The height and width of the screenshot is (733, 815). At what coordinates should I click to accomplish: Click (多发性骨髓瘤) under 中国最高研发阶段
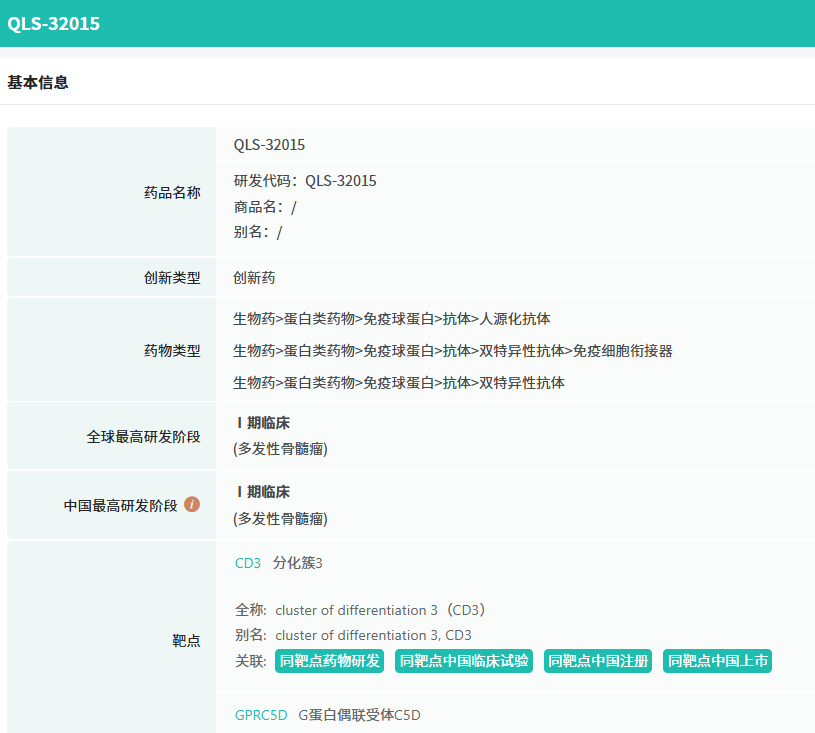coord(281,518)
